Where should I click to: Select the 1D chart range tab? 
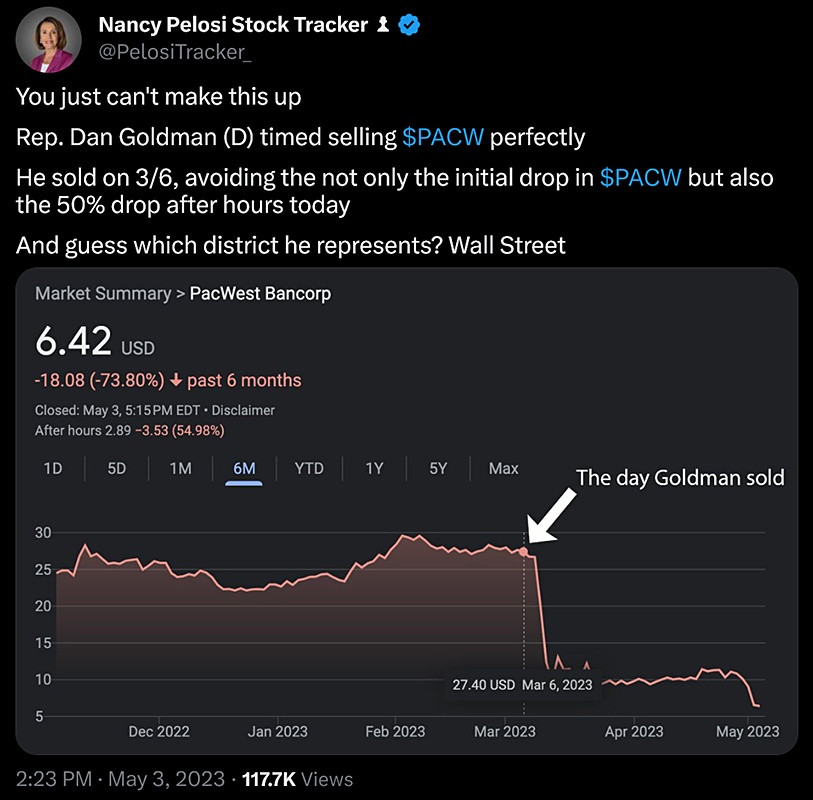coord(53,469)
